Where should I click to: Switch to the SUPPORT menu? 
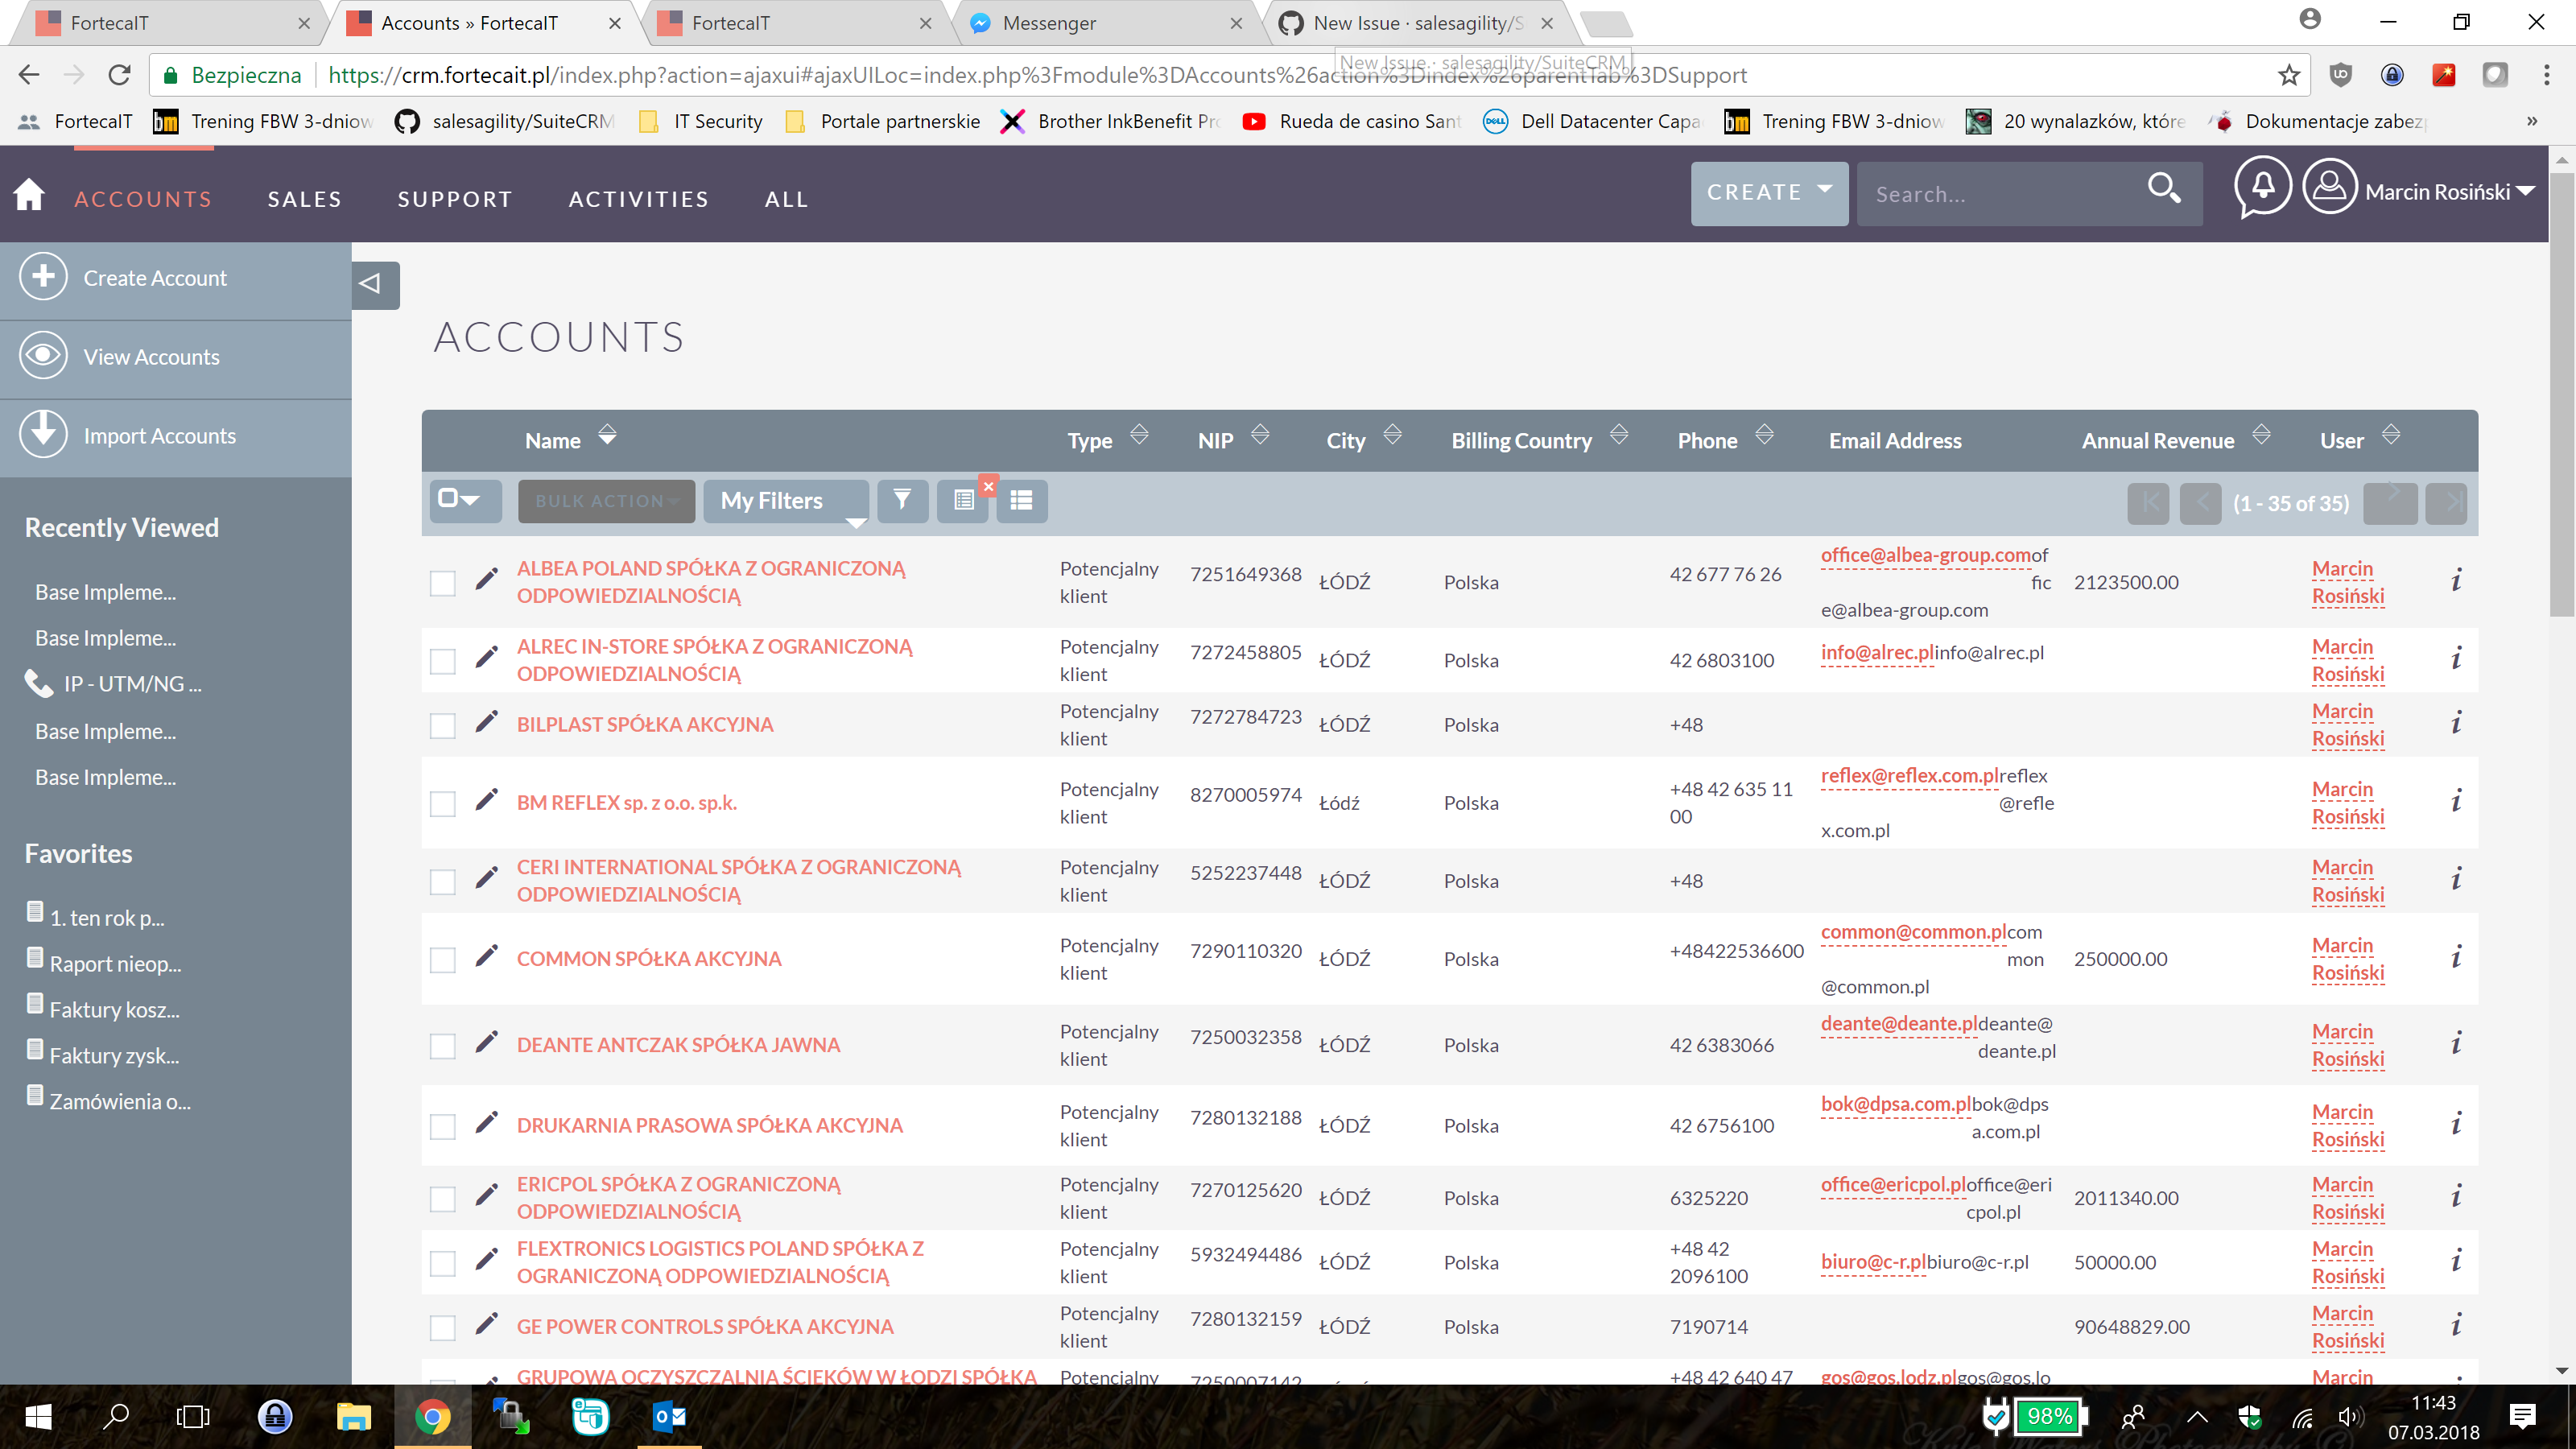click(455, 198)
